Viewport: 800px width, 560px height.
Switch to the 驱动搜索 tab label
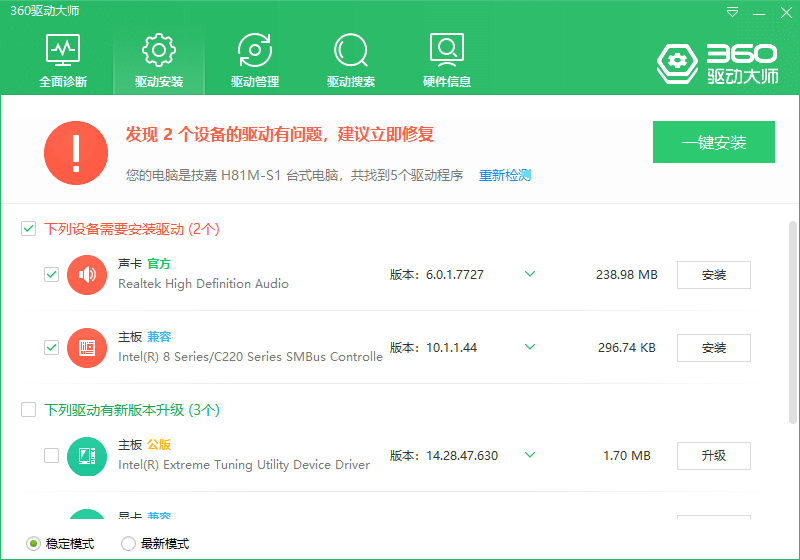[x=351, y=82]
